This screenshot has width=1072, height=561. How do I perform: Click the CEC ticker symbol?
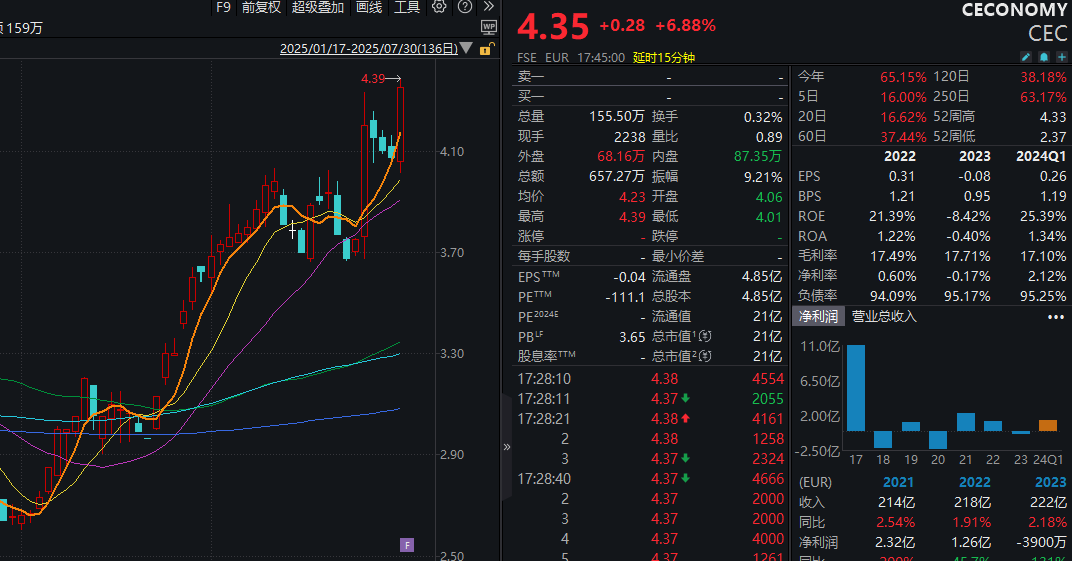(x=1047, y=33)
